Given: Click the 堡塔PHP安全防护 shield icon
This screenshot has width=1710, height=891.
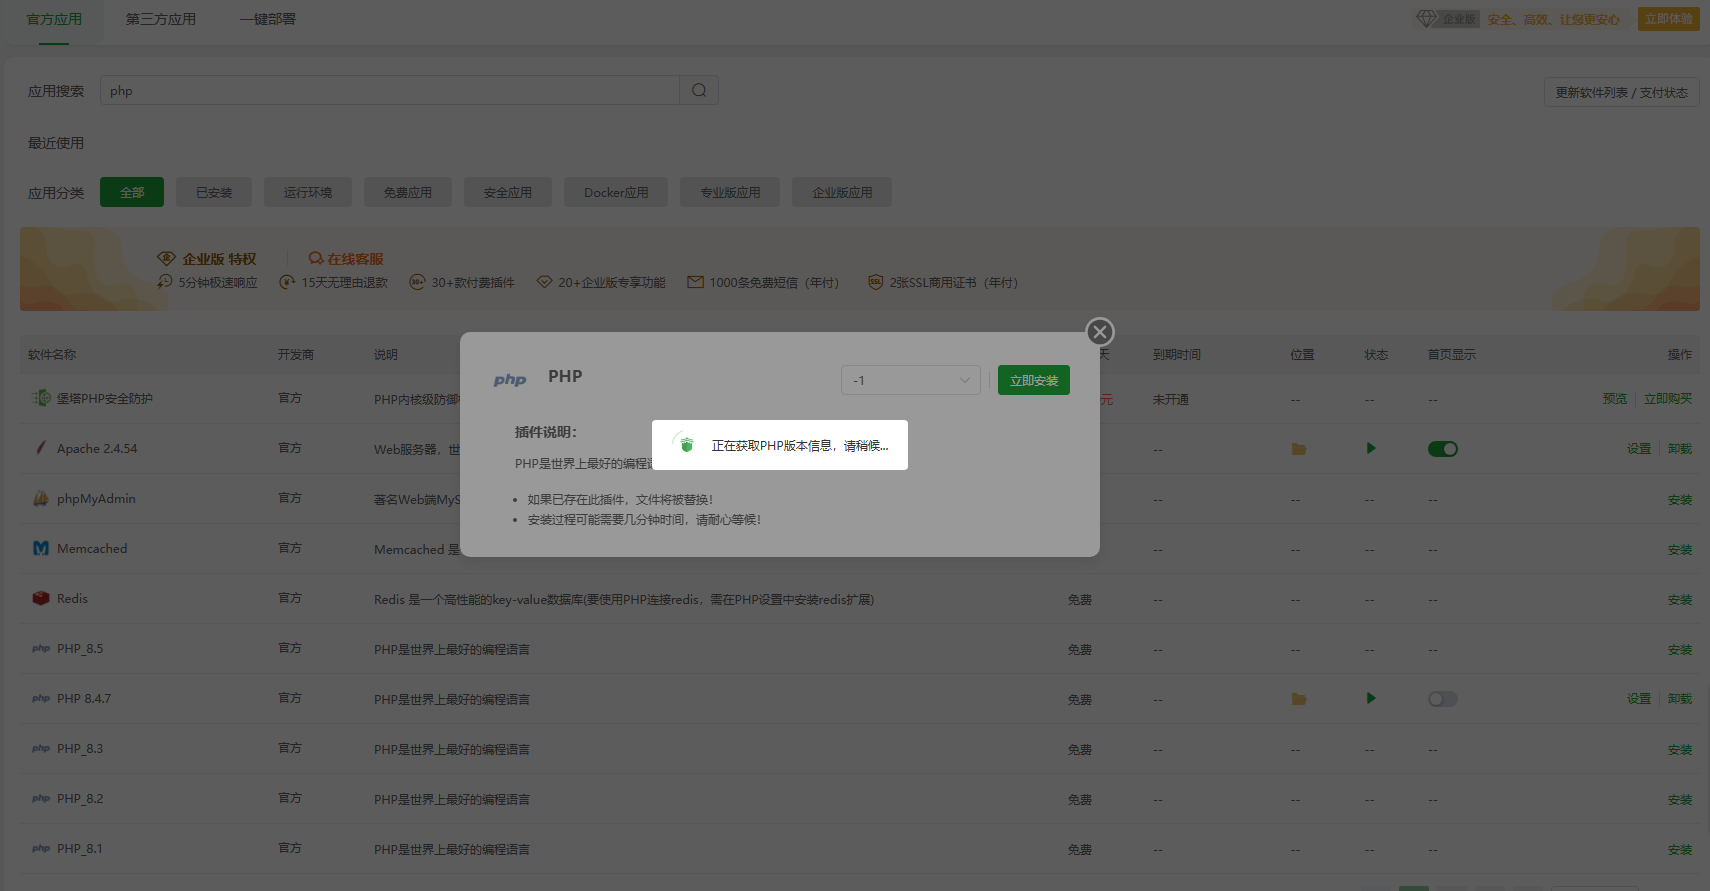Looking at the screenshot, I should pyautogui.click(x=41, y=398).
